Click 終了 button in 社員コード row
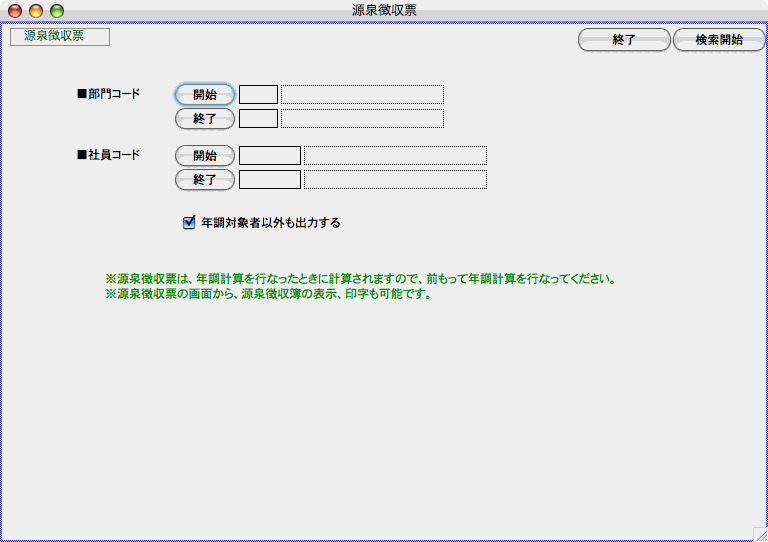Viewport: 768px width, 542px height. pyautogui.click(x=205, y=180)
